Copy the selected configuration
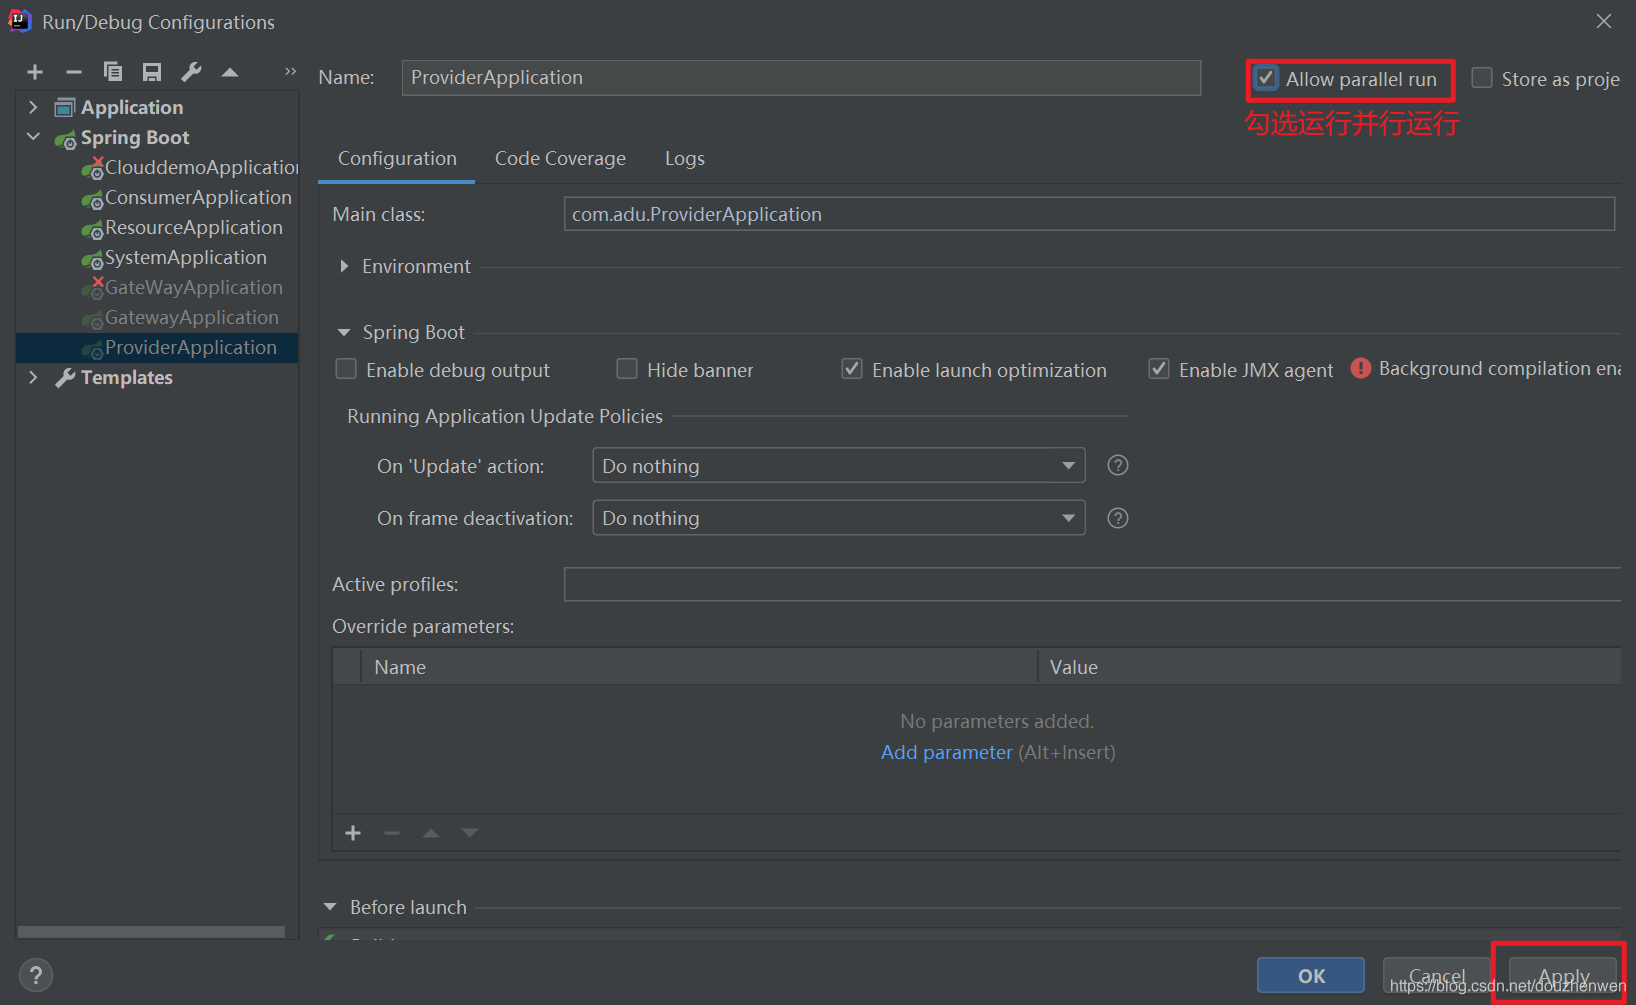Image resolution: width=1636 pixels, height=1005 pixels. pyautogui.click(x=113, y=72)
